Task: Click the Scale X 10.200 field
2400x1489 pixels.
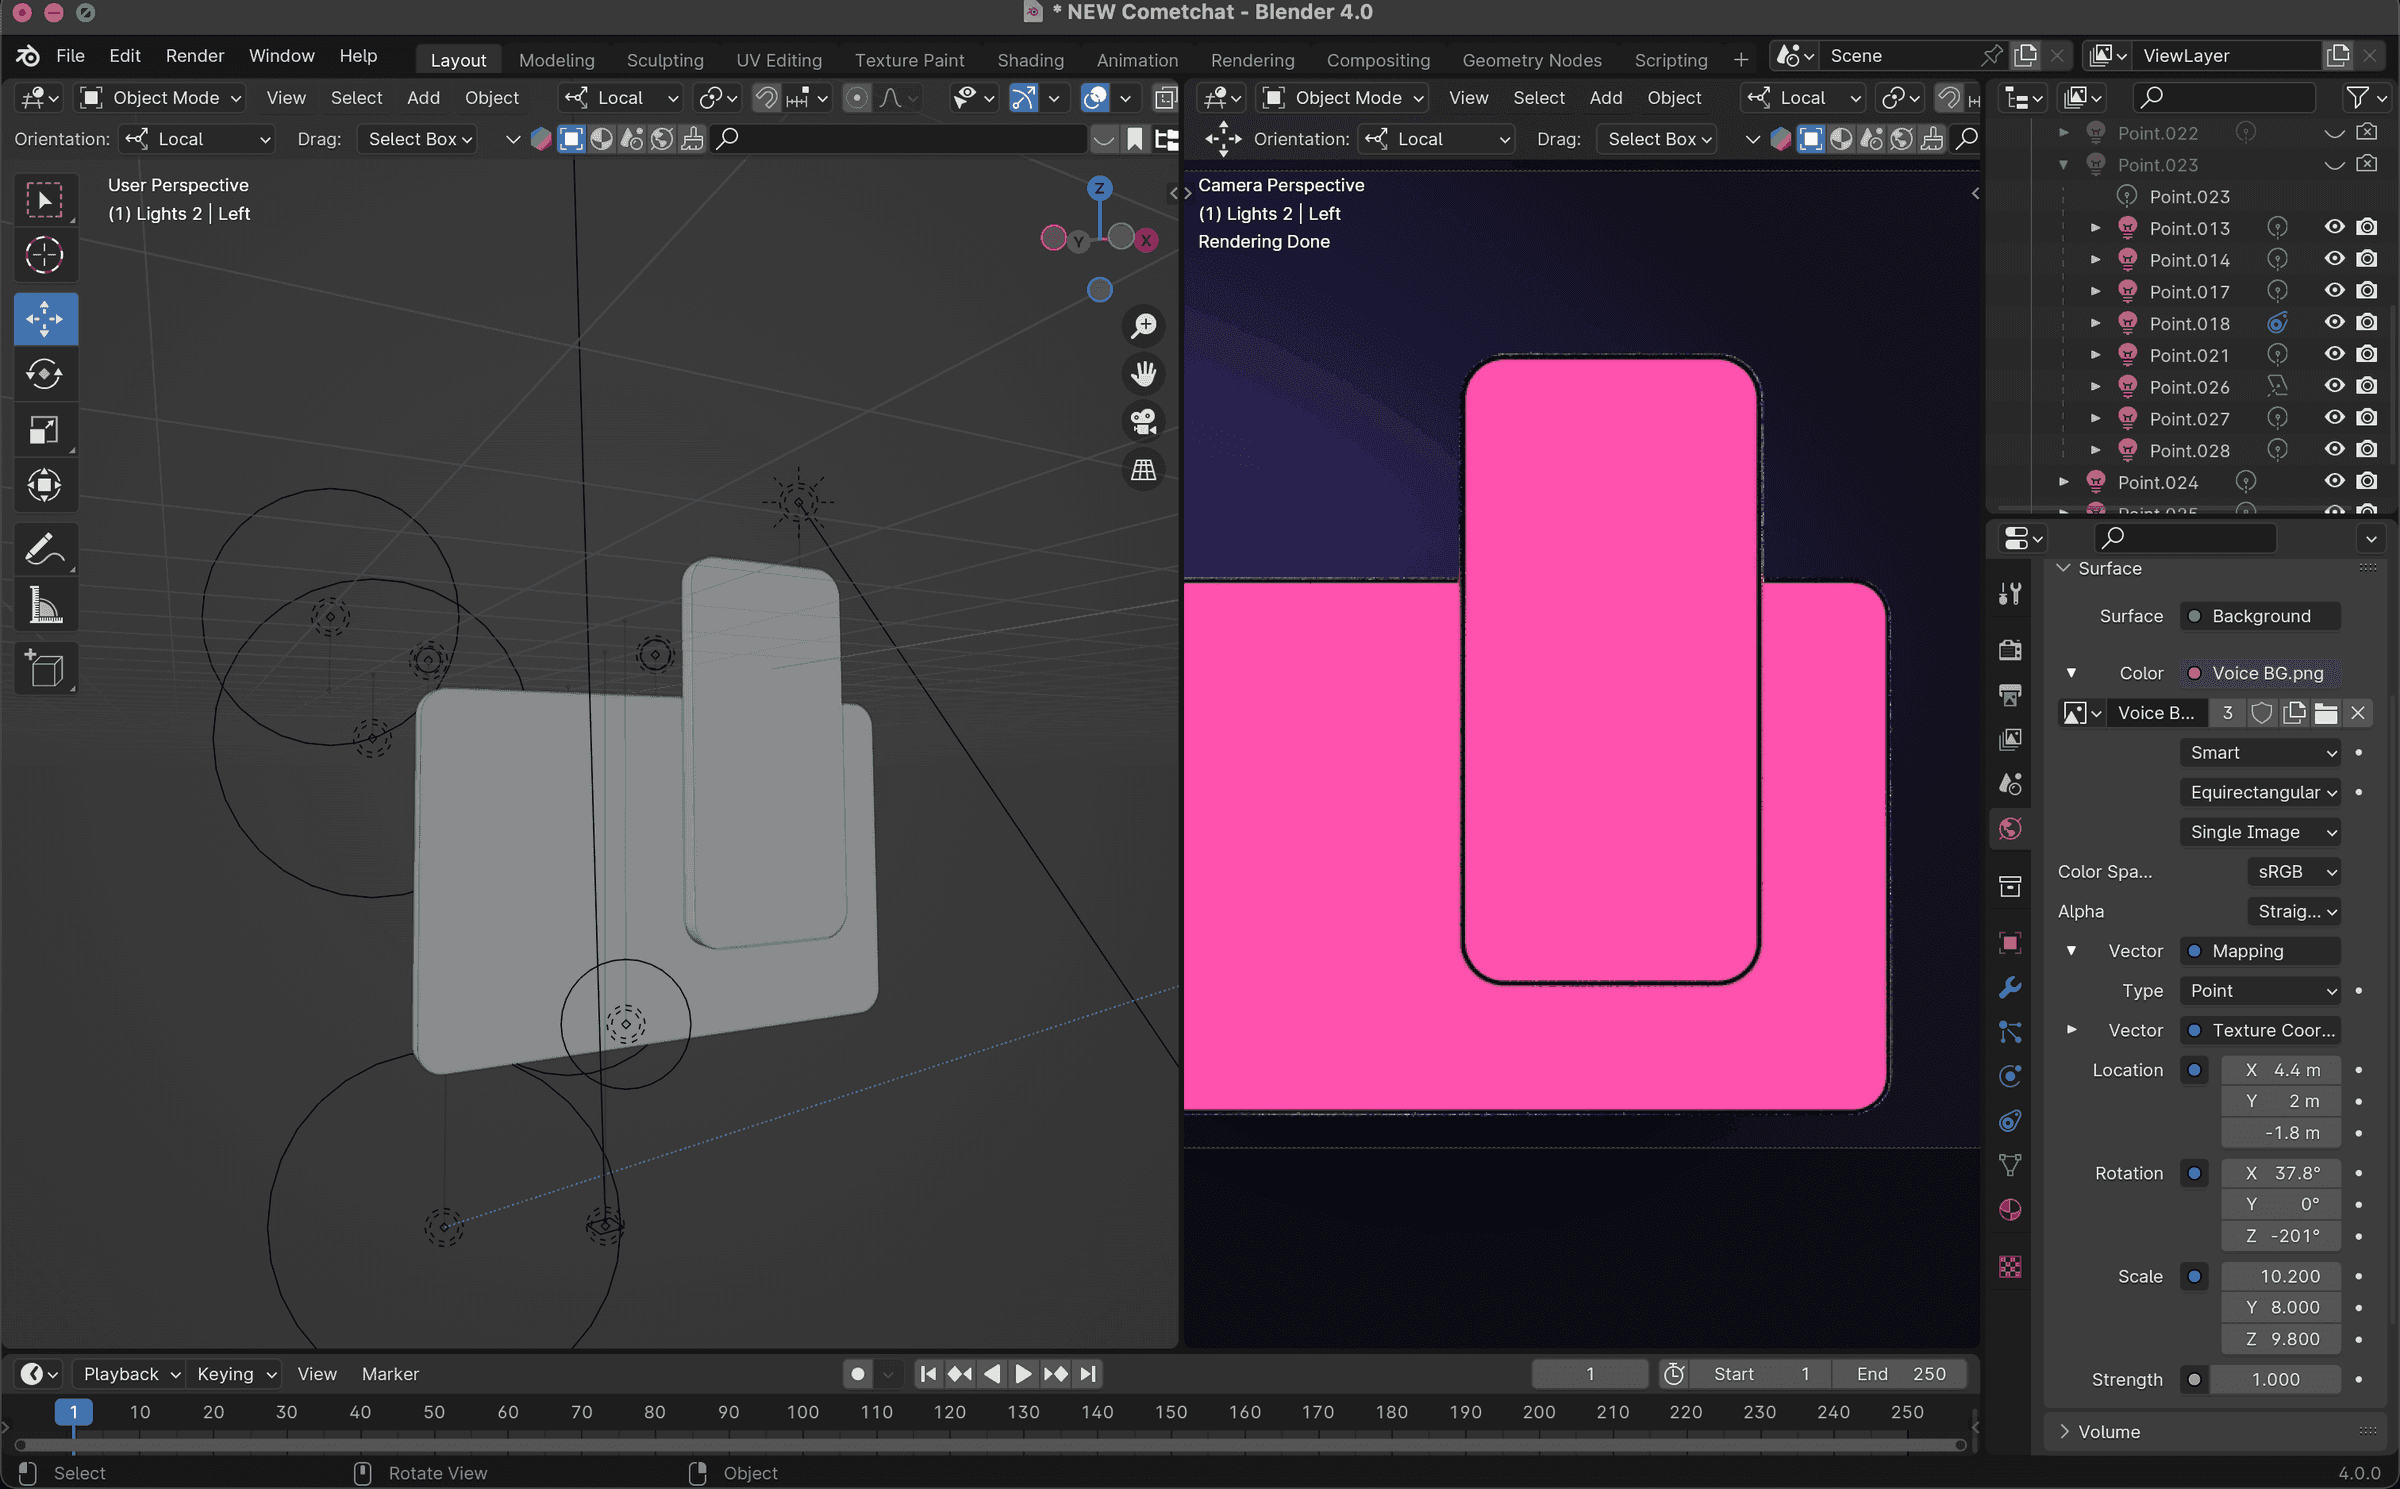Action: [x=2281, y=1277]
